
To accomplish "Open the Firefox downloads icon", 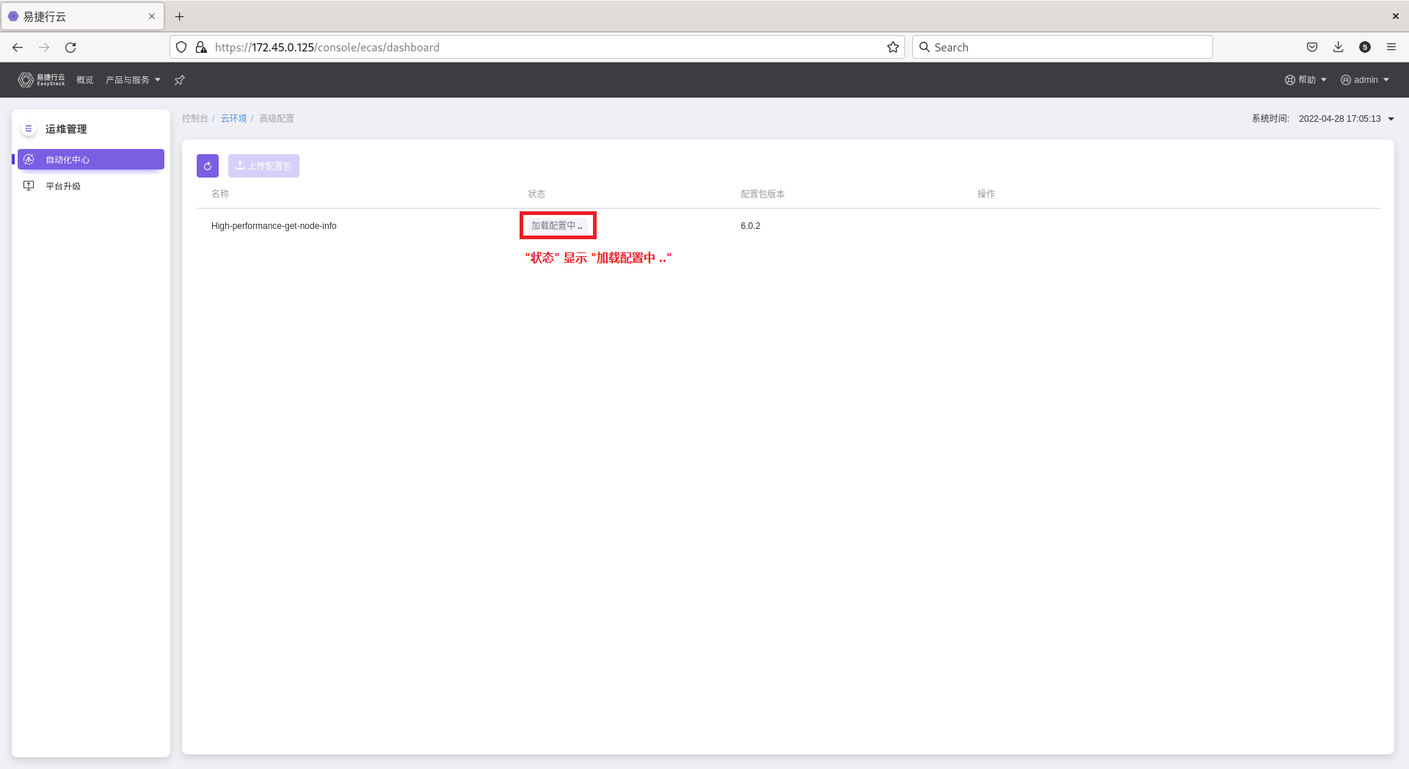I will (1338, 47).
